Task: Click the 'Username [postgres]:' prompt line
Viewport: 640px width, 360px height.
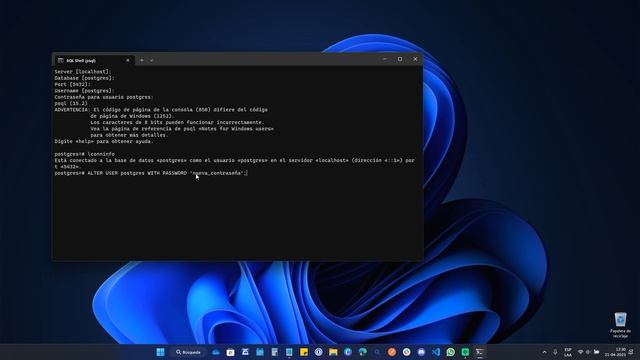Action: [84, 91]
